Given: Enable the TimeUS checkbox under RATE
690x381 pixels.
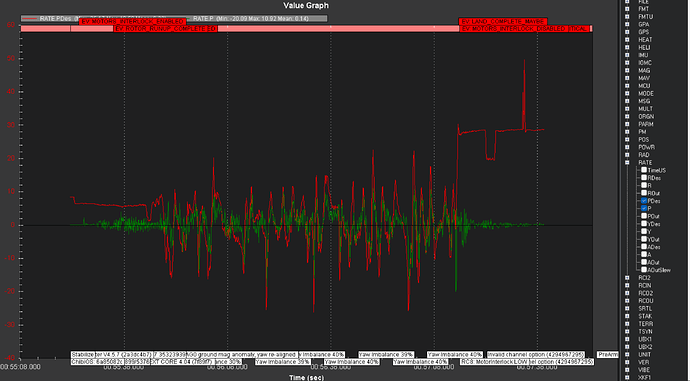Looking at the screenshot, I should pyautogui.click(x=644, y=170).
